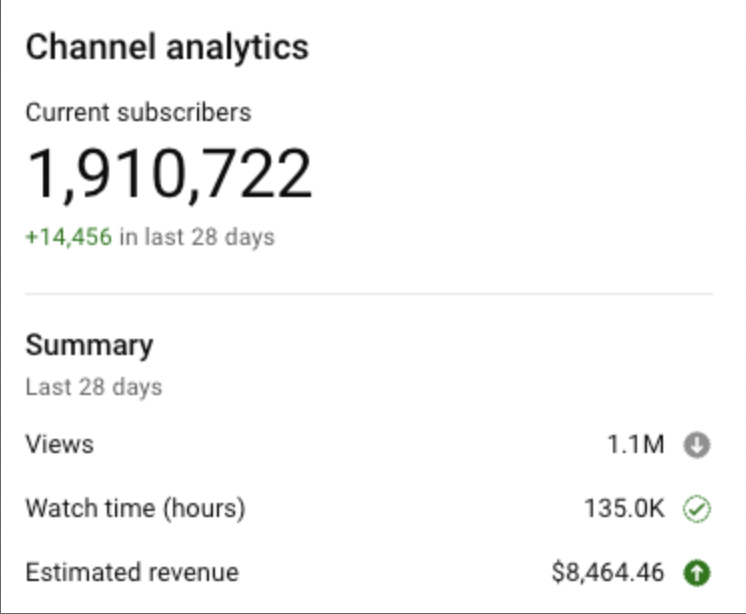Click the green +14,456 subscriber gain
Screen dimensions: 746x614
(x=69, y=237)
